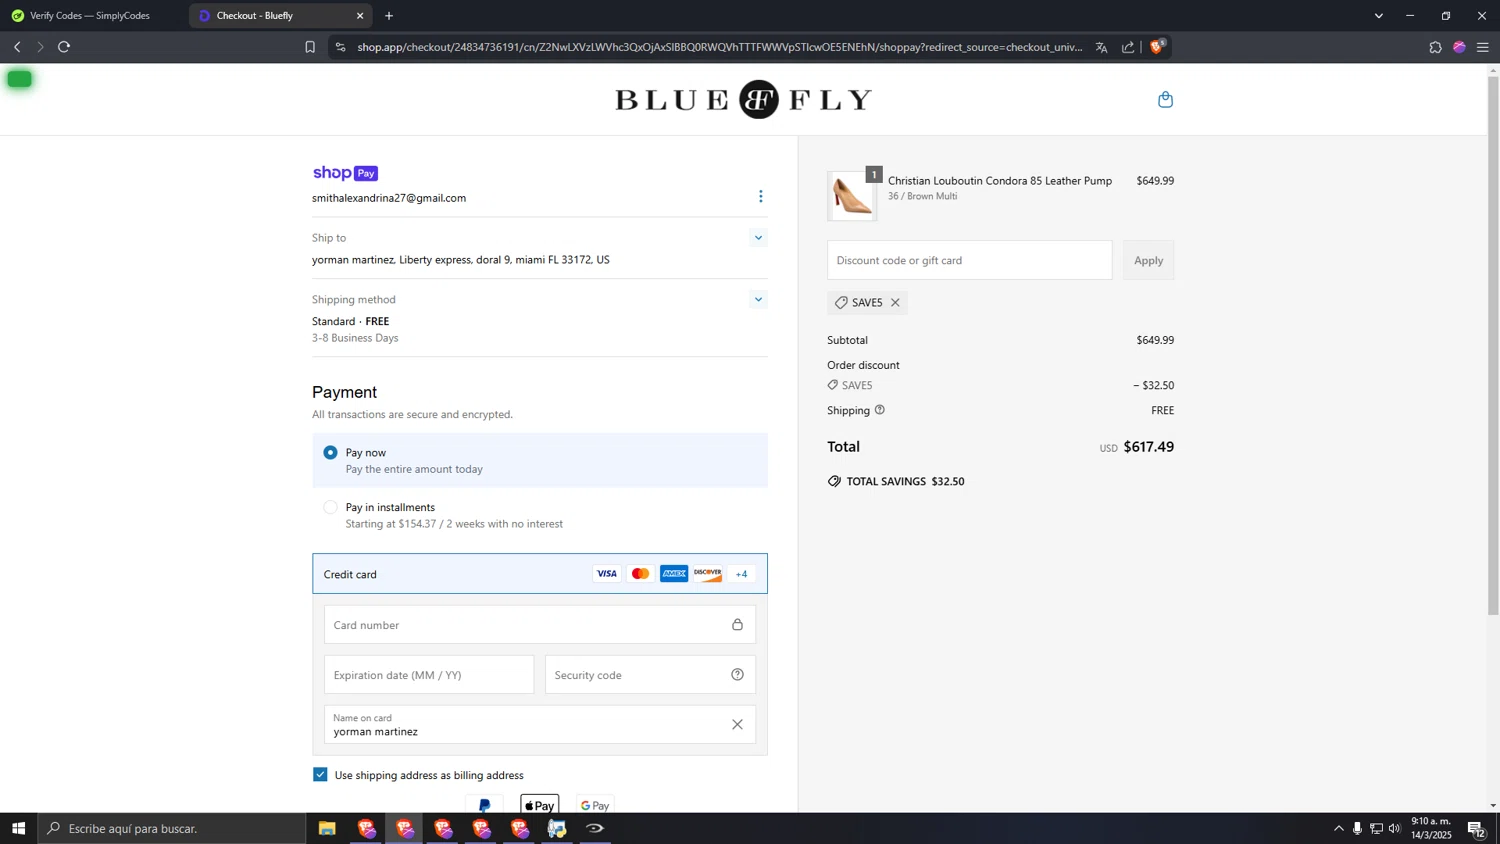Screen dimensions: 1500x844
Task: Open File Explorer from the taskbar
Action: click(327, 828)
